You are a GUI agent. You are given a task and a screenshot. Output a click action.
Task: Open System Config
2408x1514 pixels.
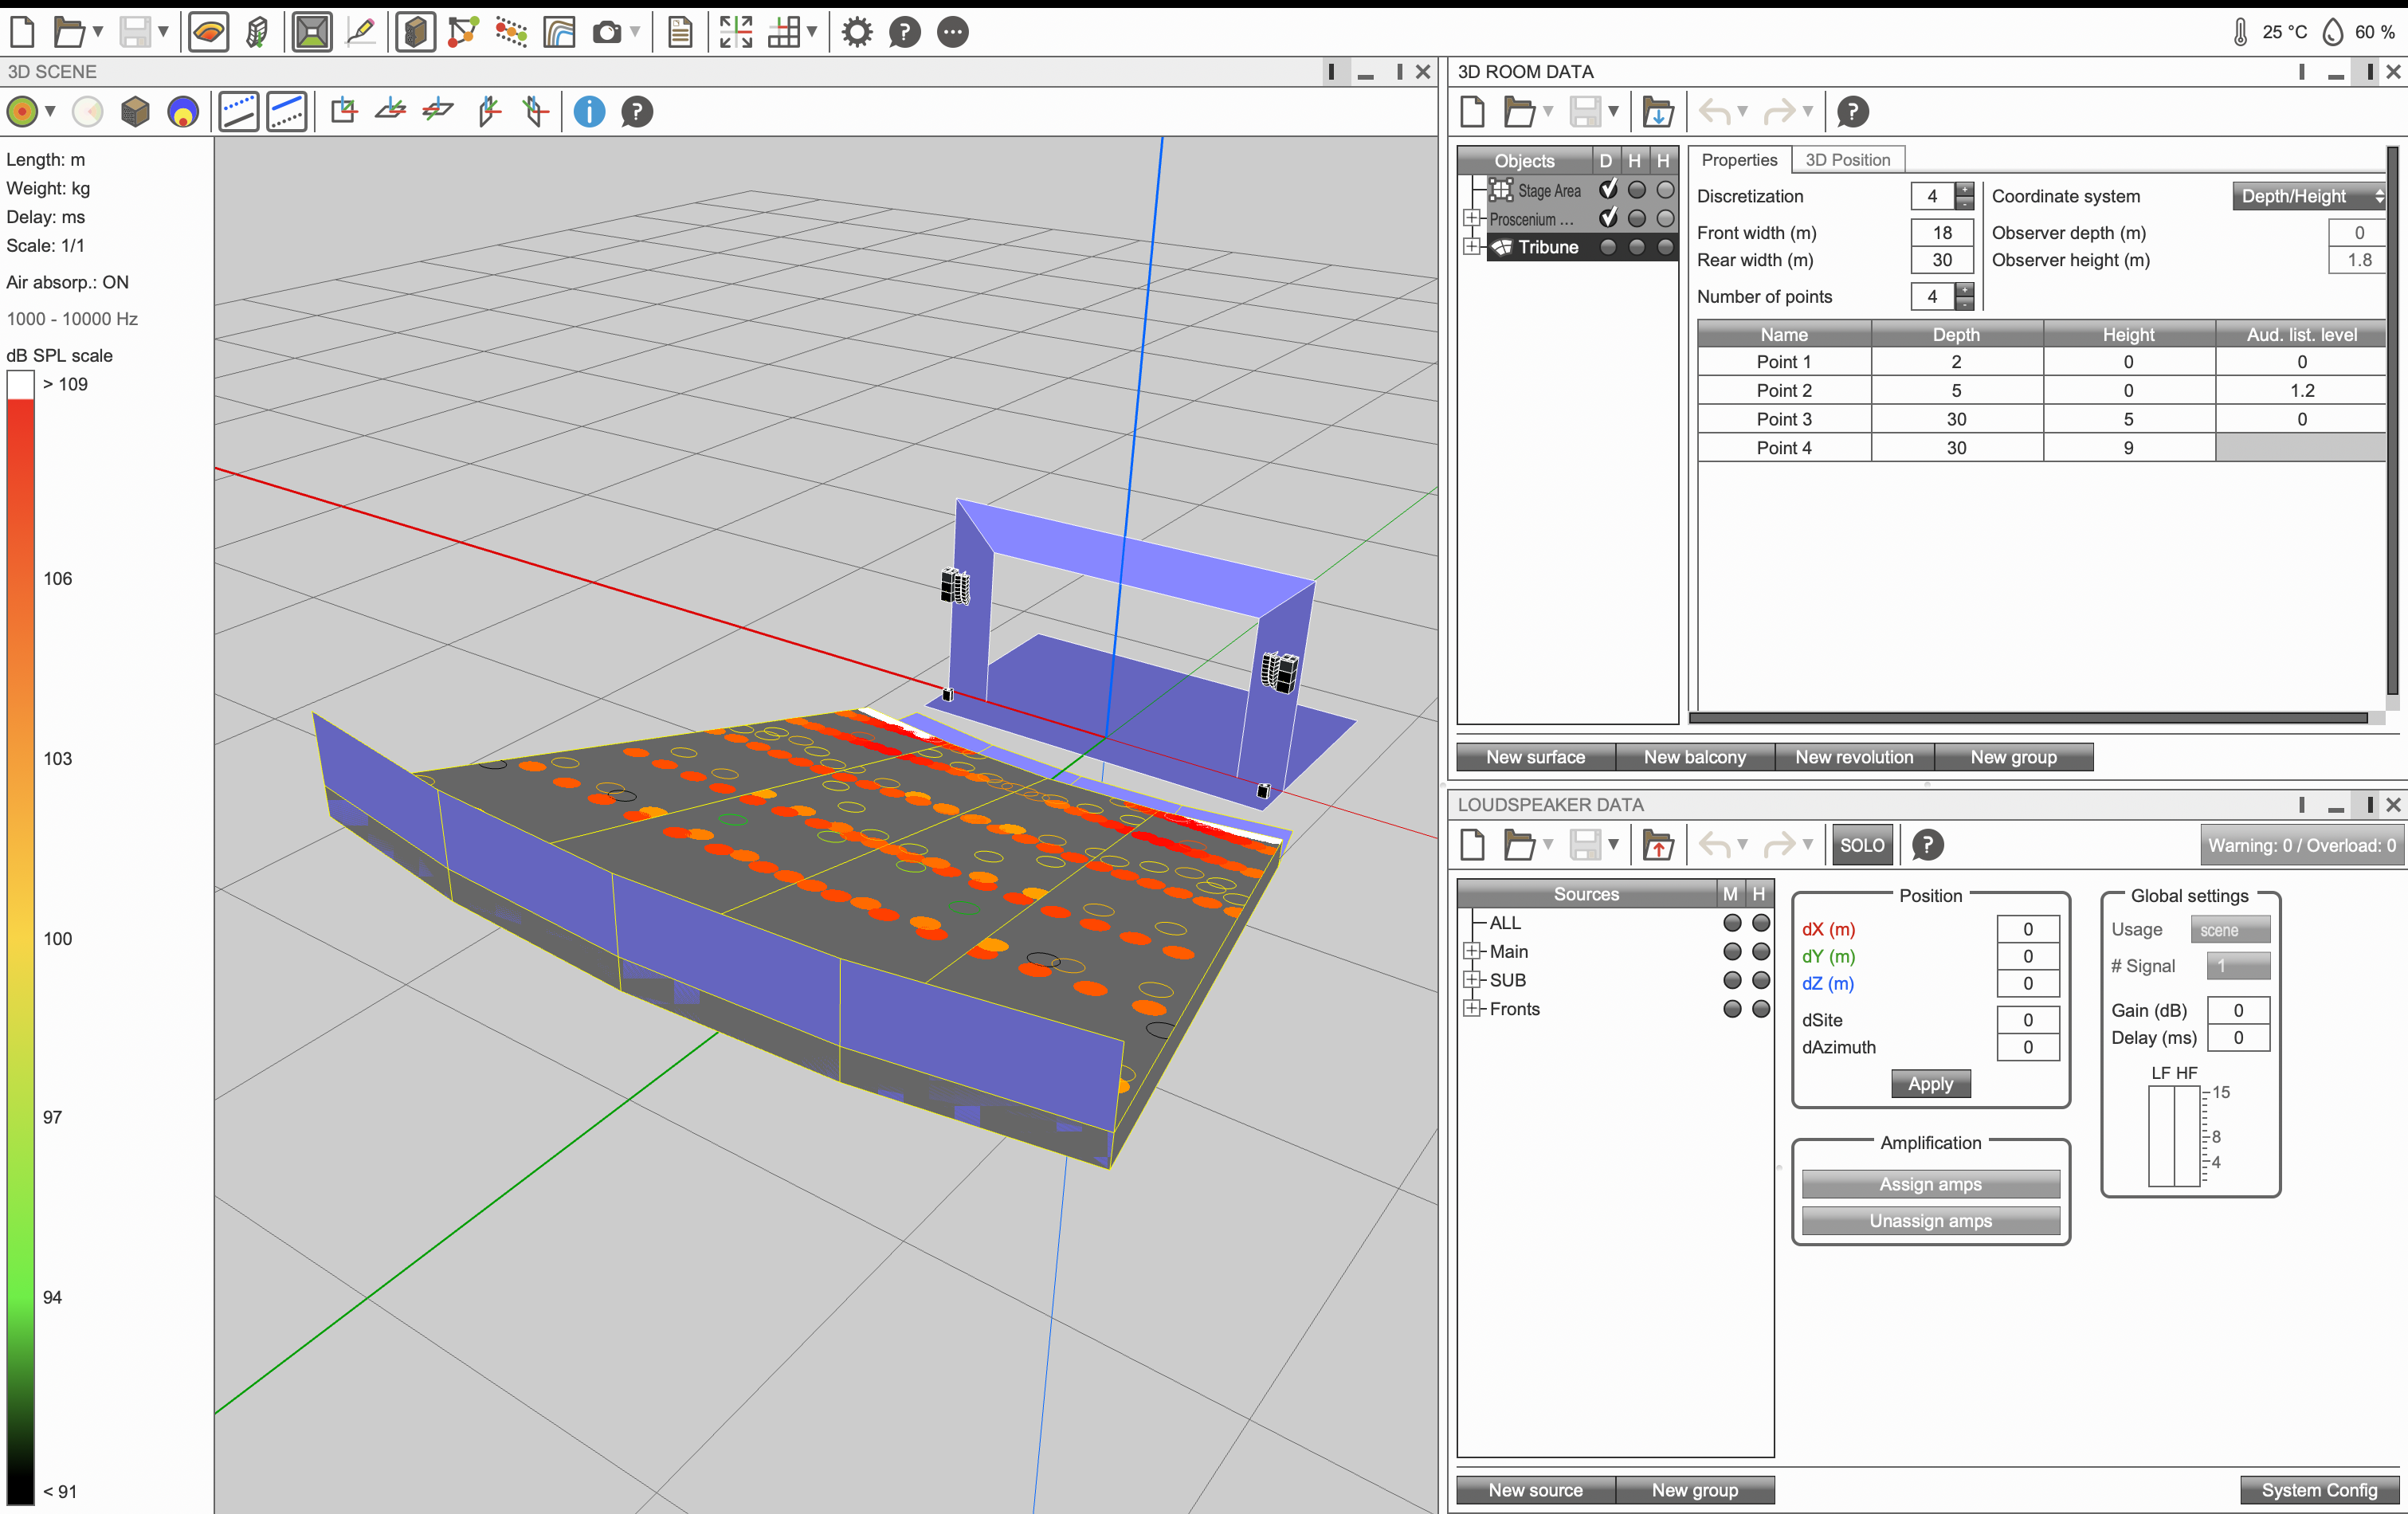(2319, 1490)
